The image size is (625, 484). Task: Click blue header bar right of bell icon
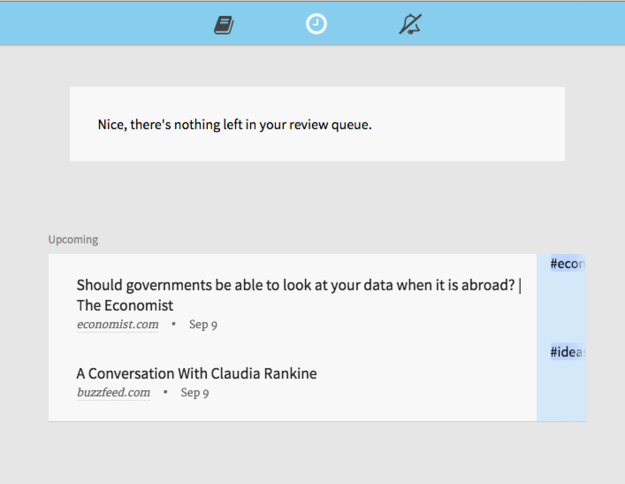pyautogui.click(x=520, y=22)
